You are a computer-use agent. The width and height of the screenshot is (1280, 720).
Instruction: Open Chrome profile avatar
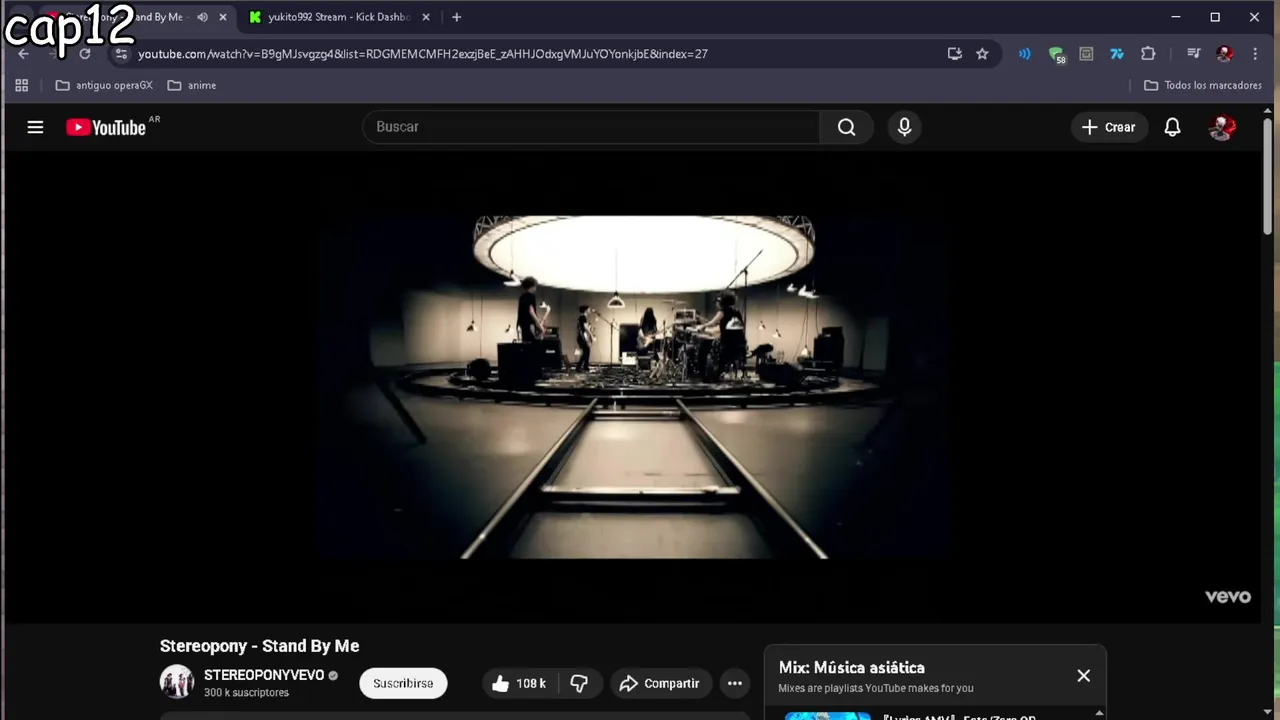coord(1224,54)
